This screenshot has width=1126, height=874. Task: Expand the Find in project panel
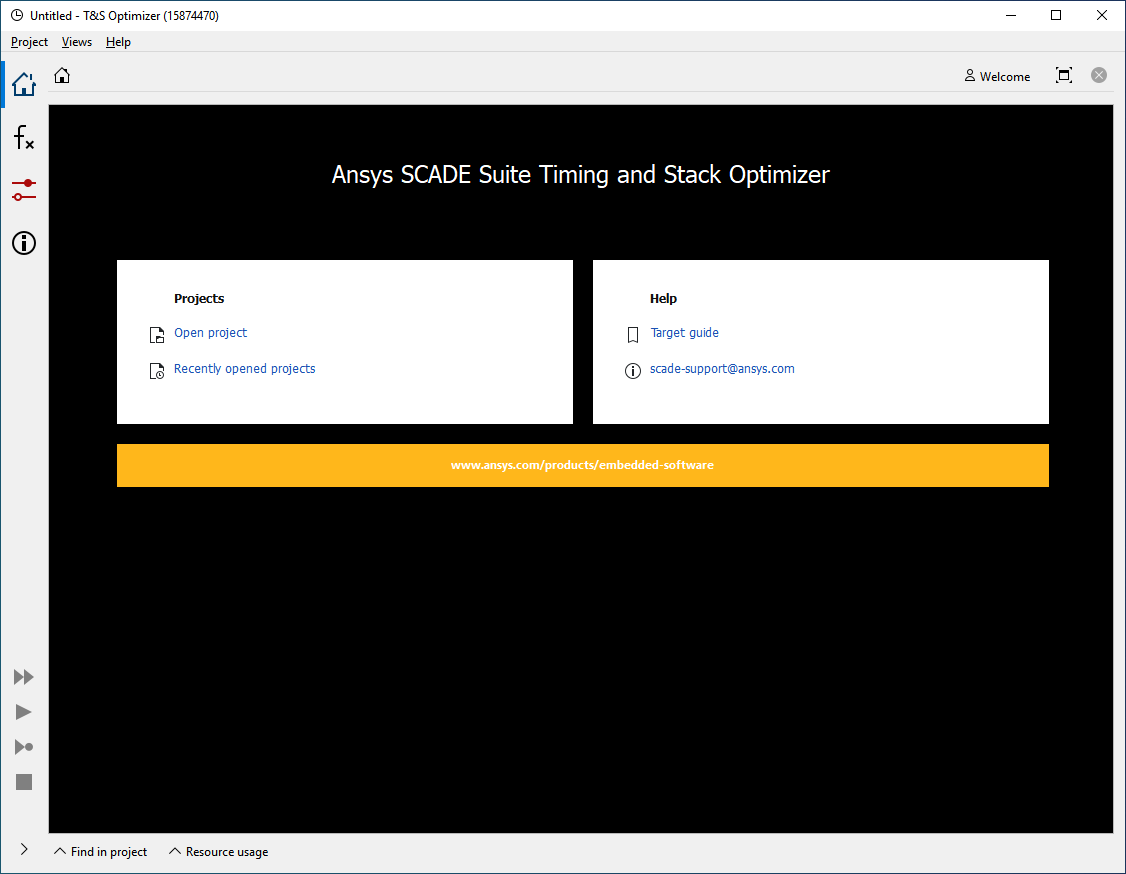(101, 852)
